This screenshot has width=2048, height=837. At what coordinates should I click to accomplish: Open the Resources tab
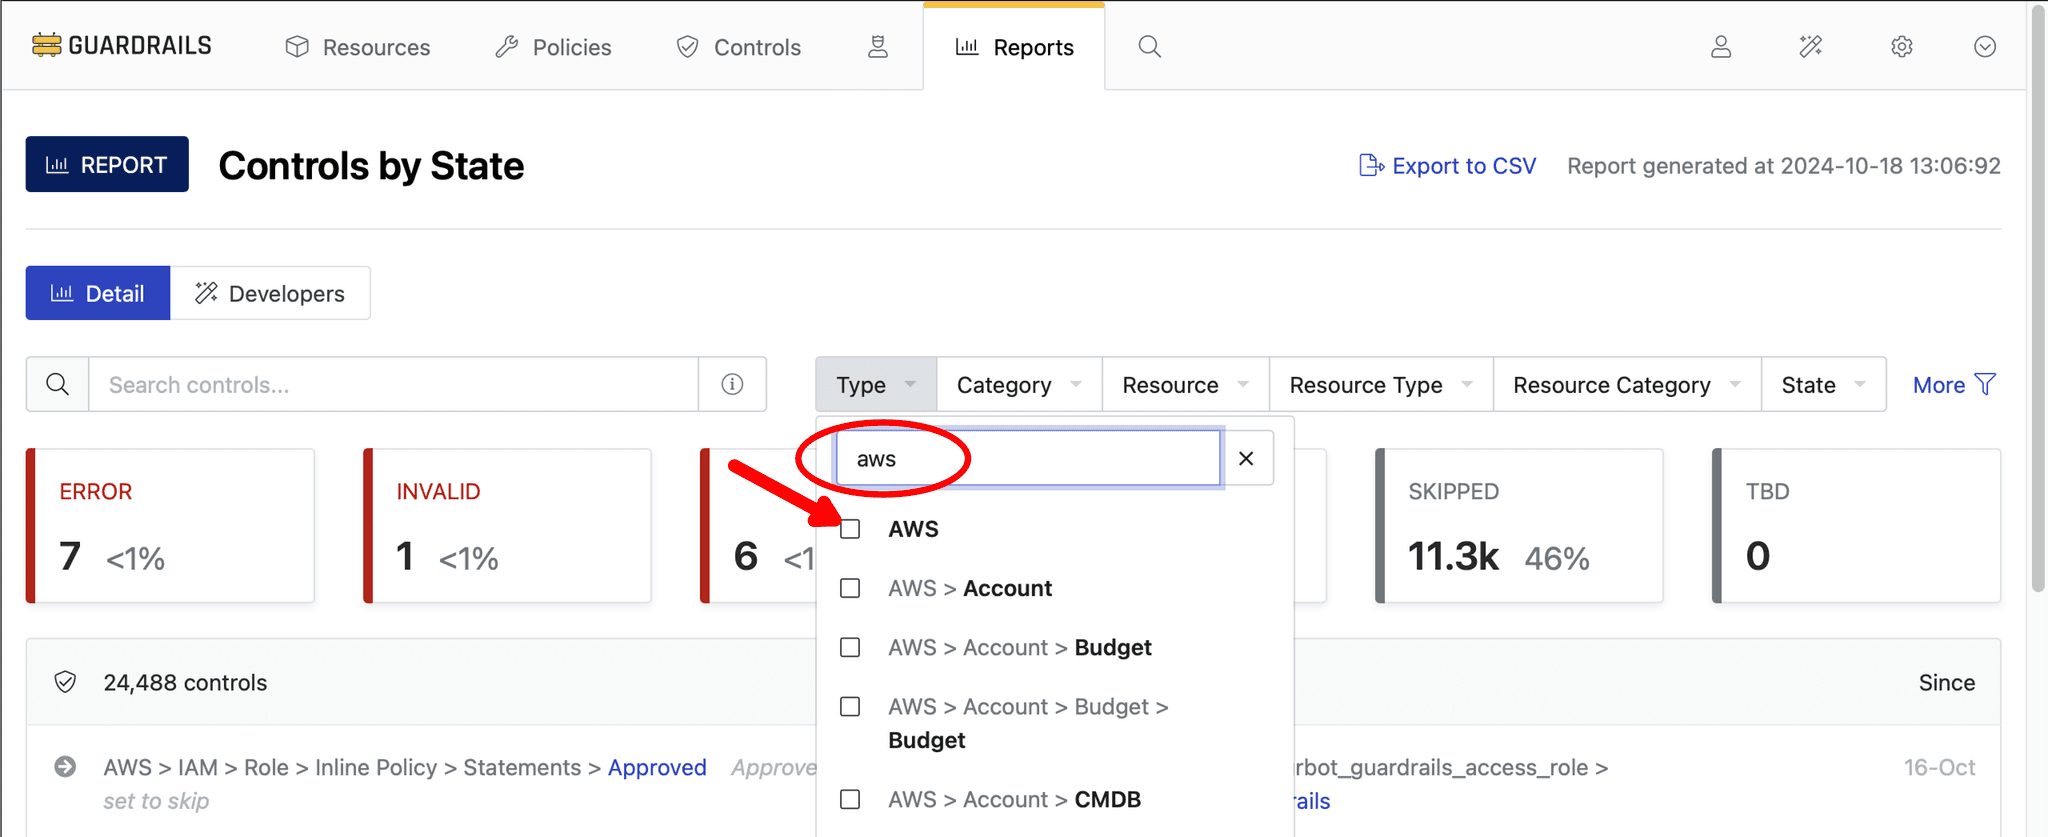click(x=357, y=47)
